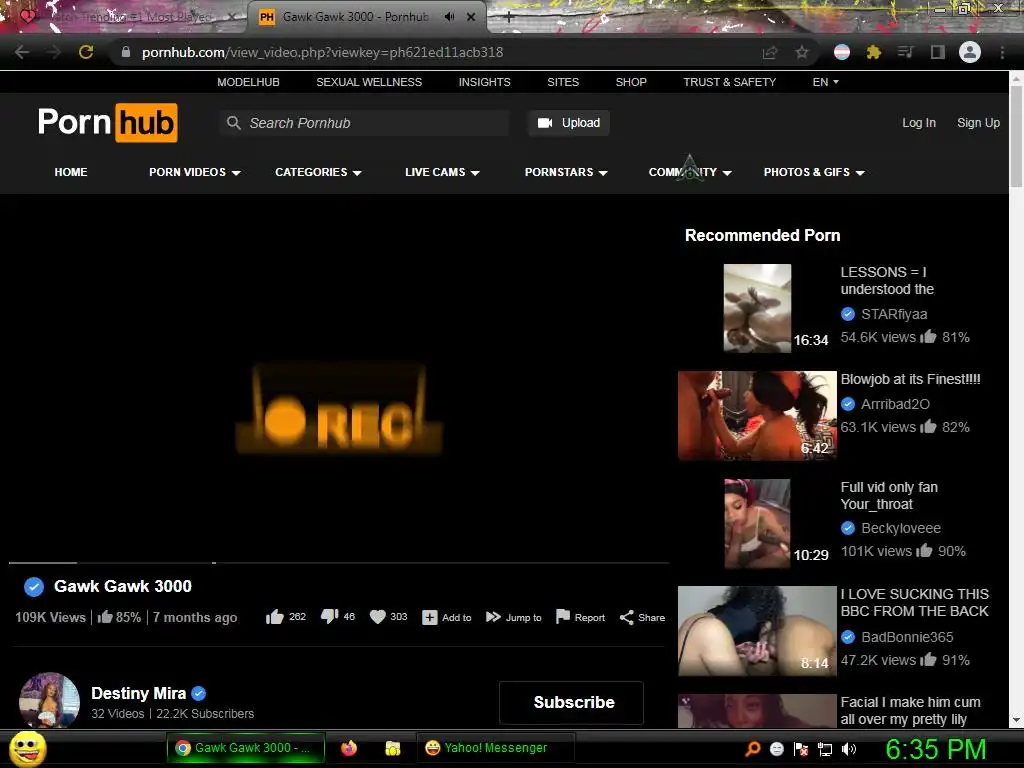Image resolution: width=1024 pixels, height=768 pixels.
Task: Report the video with the flag icon
Action: (x=580, y=617)
